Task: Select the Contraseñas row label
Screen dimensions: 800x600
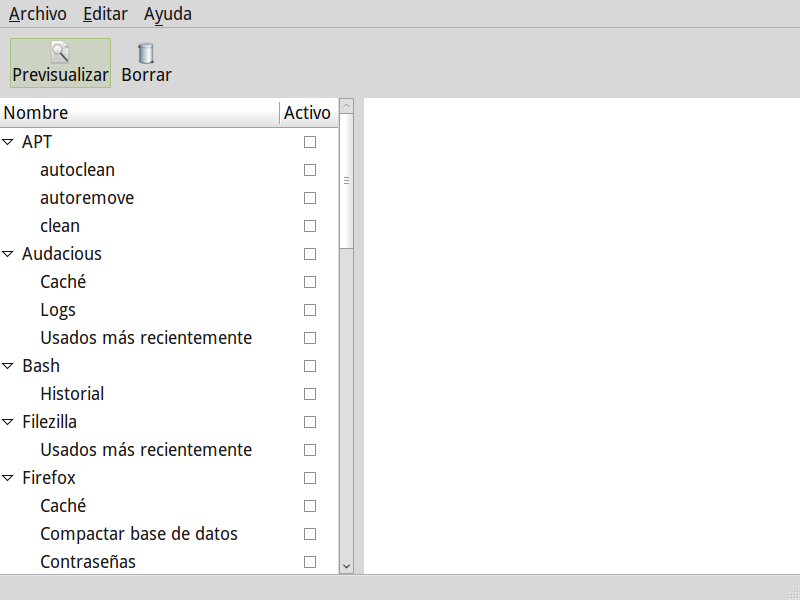Action: [x=88, y=562]
